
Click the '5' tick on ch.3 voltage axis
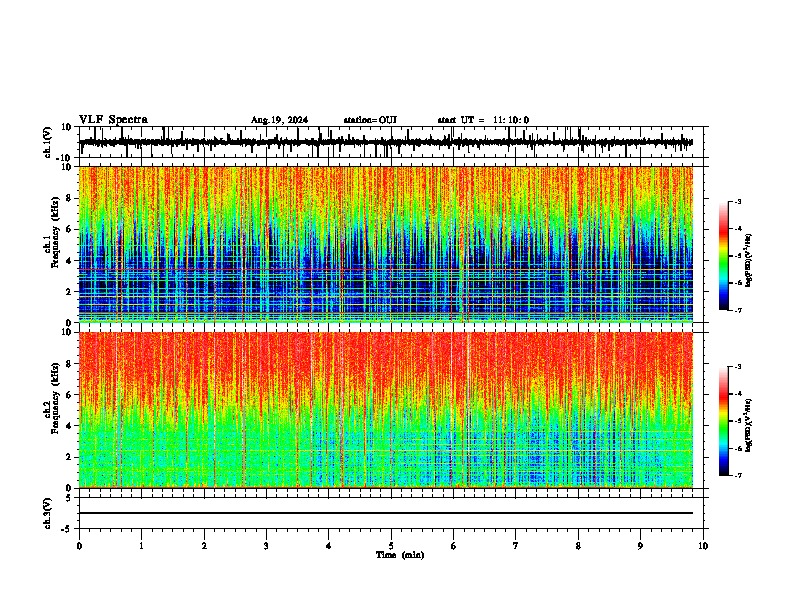(x=69, y=498)
